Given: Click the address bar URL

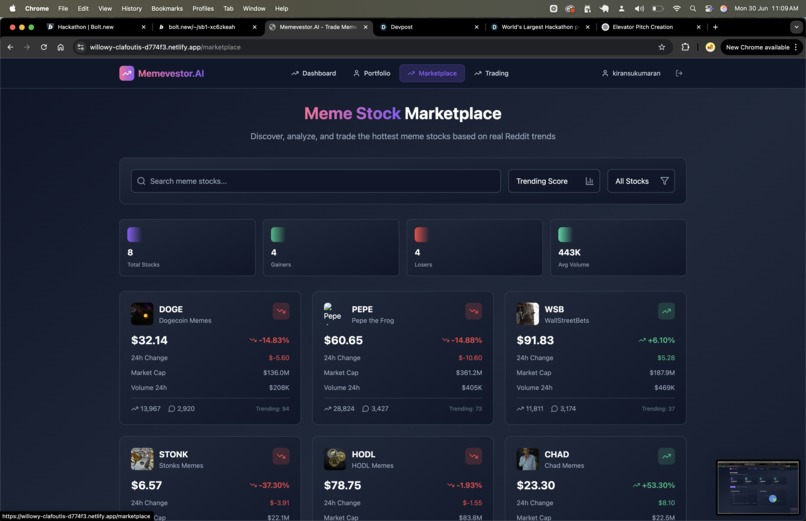Looking at the screenshot, I should (165, 47).
